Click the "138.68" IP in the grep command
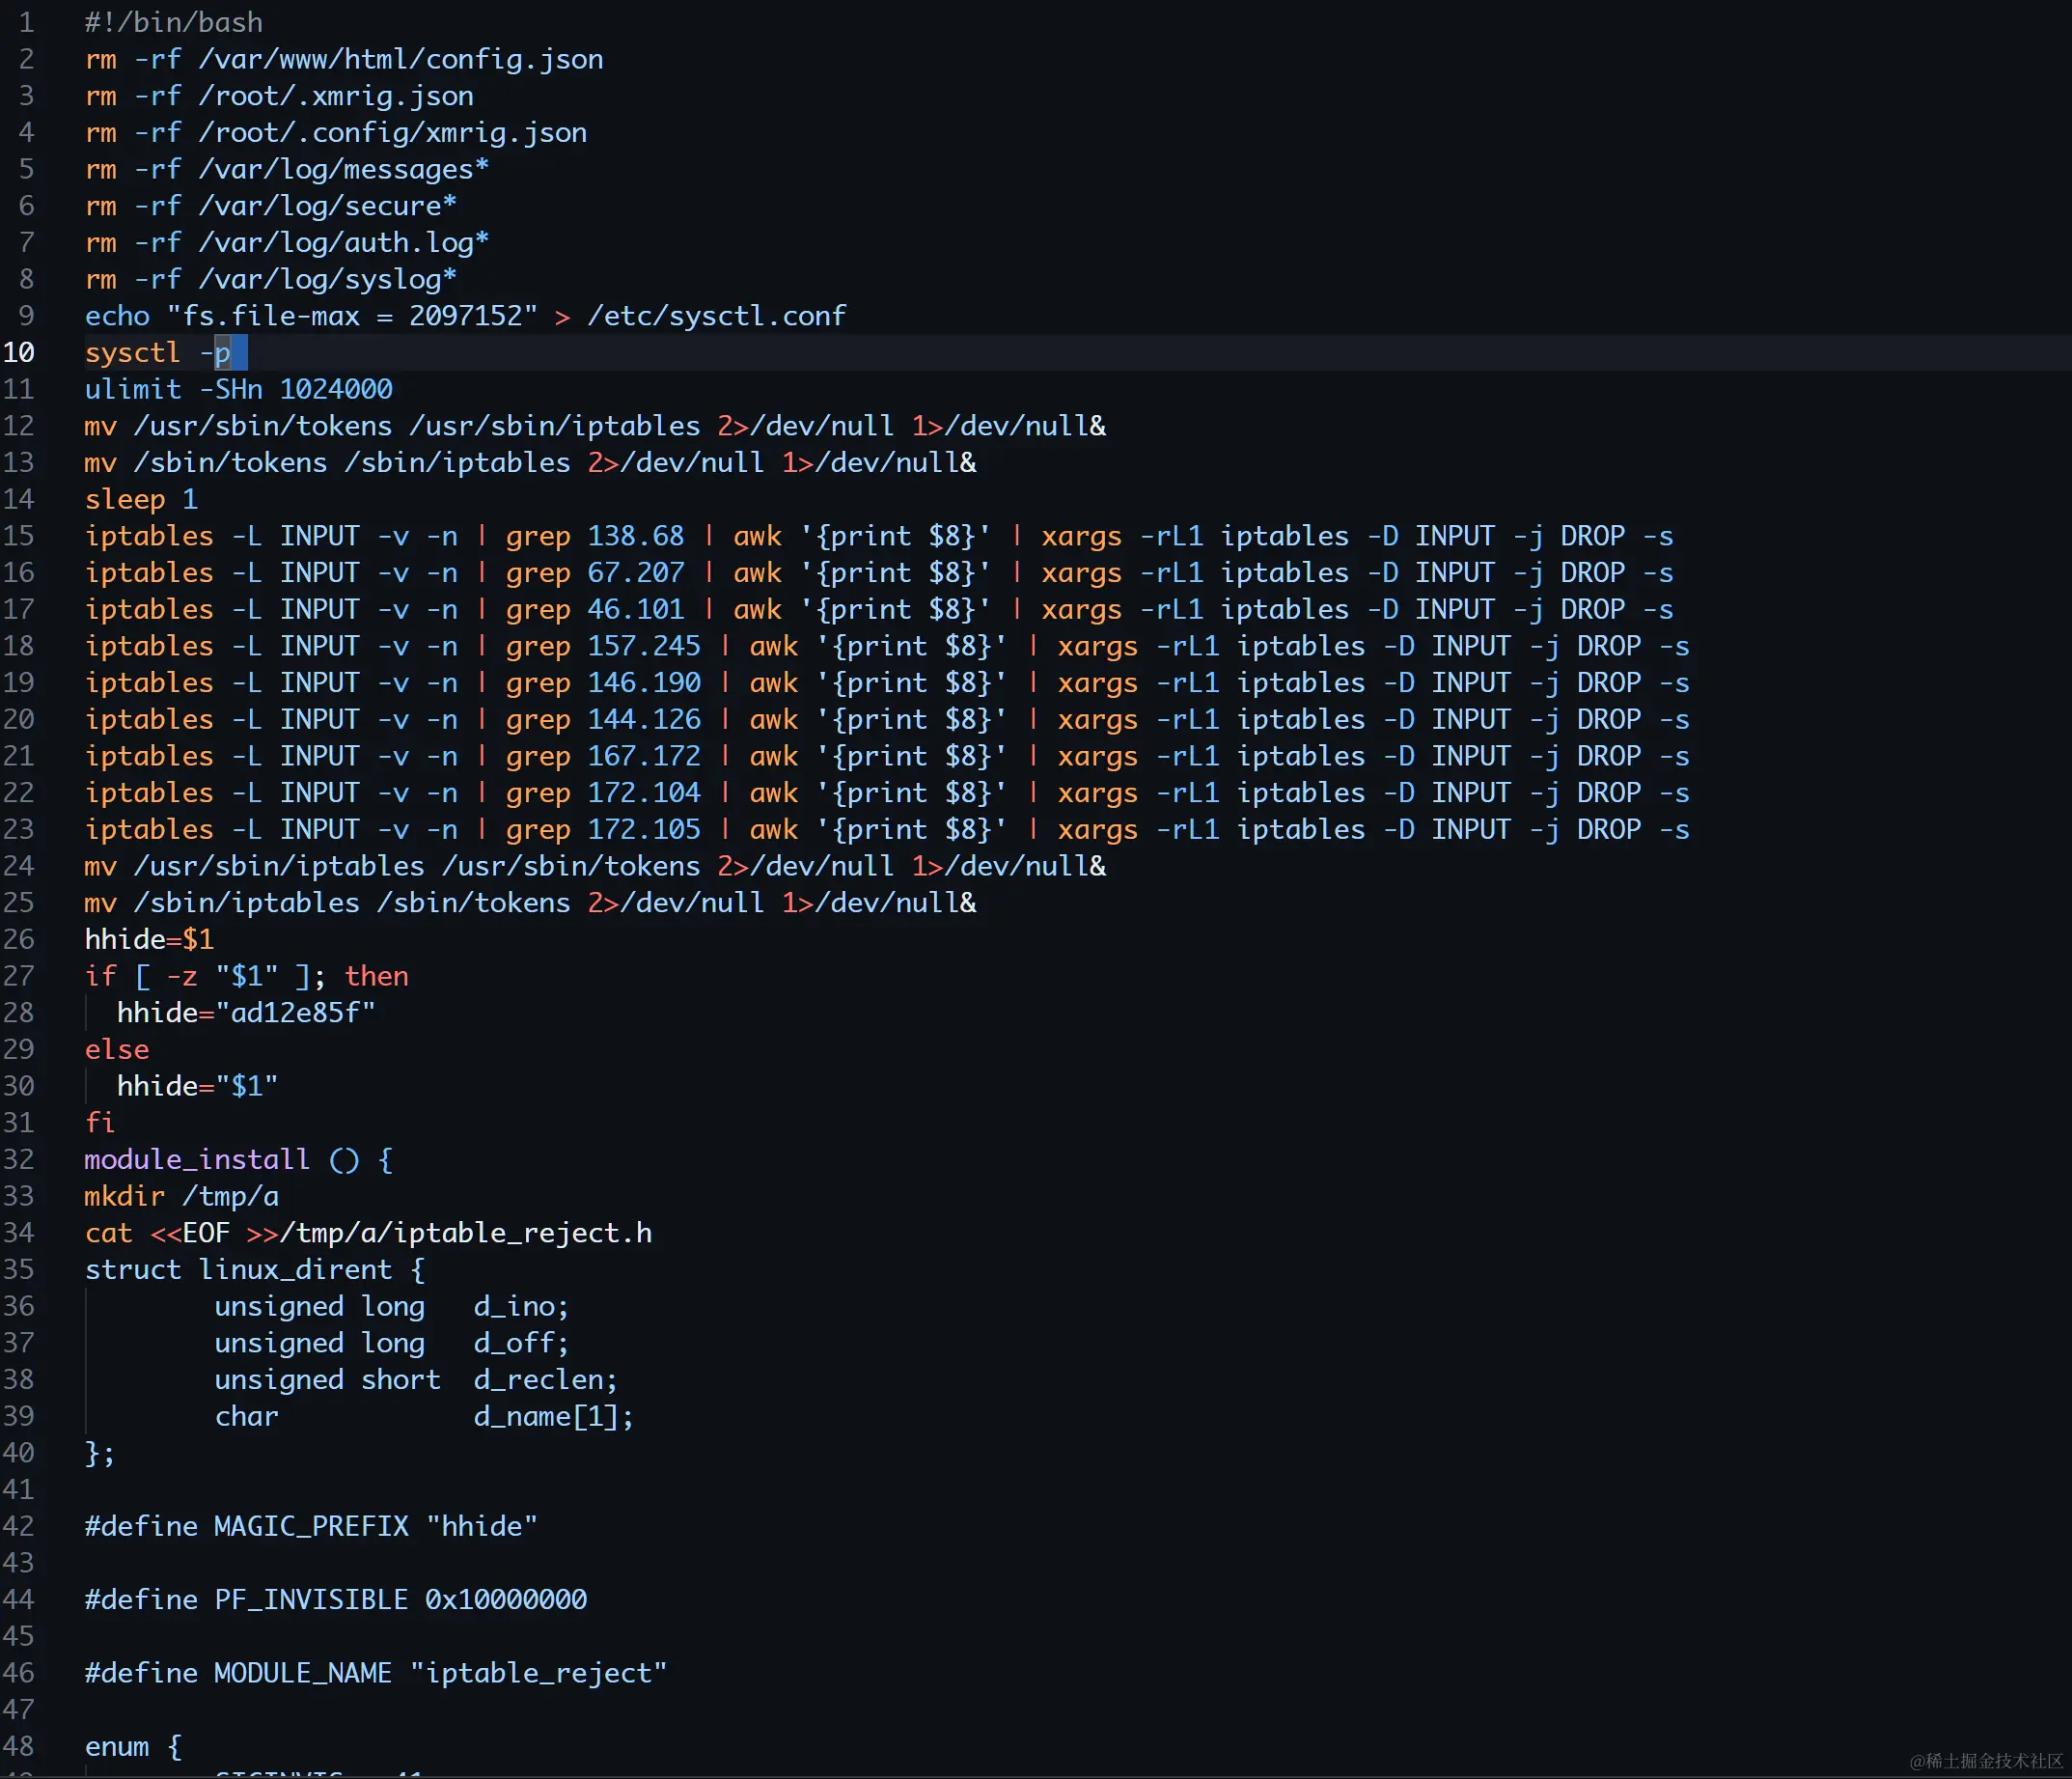The width and height of the screenshot is (2072, 1779). pyautogui.click(x=635, y=536)
